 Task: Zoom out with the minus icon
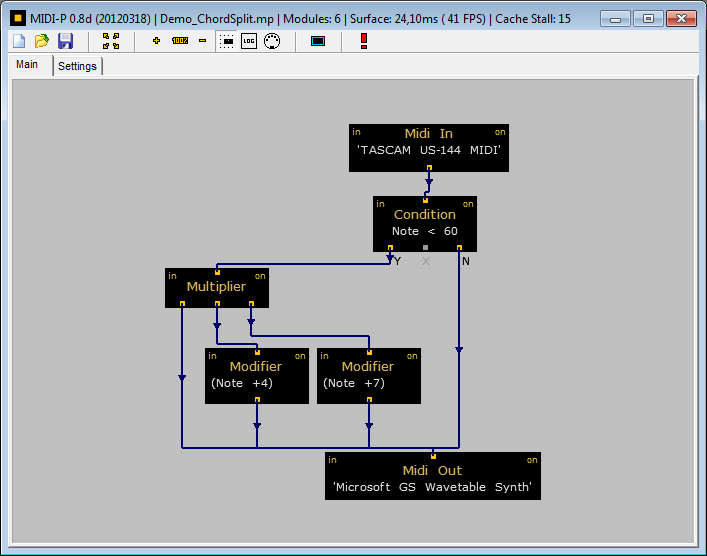[x=203, y=41]
